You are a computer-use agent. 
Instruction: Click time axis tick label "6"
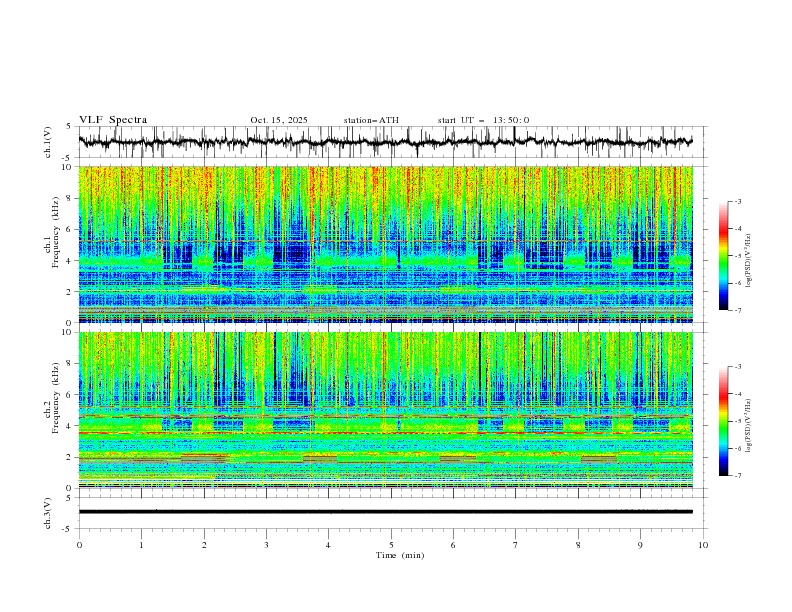[453, 545]
